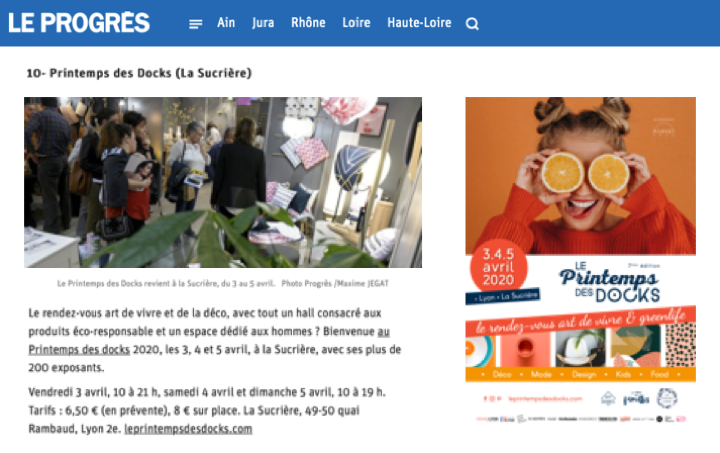
Task: Click the orange Déco Mode Design banner
Action: click(x=580, y=375)
